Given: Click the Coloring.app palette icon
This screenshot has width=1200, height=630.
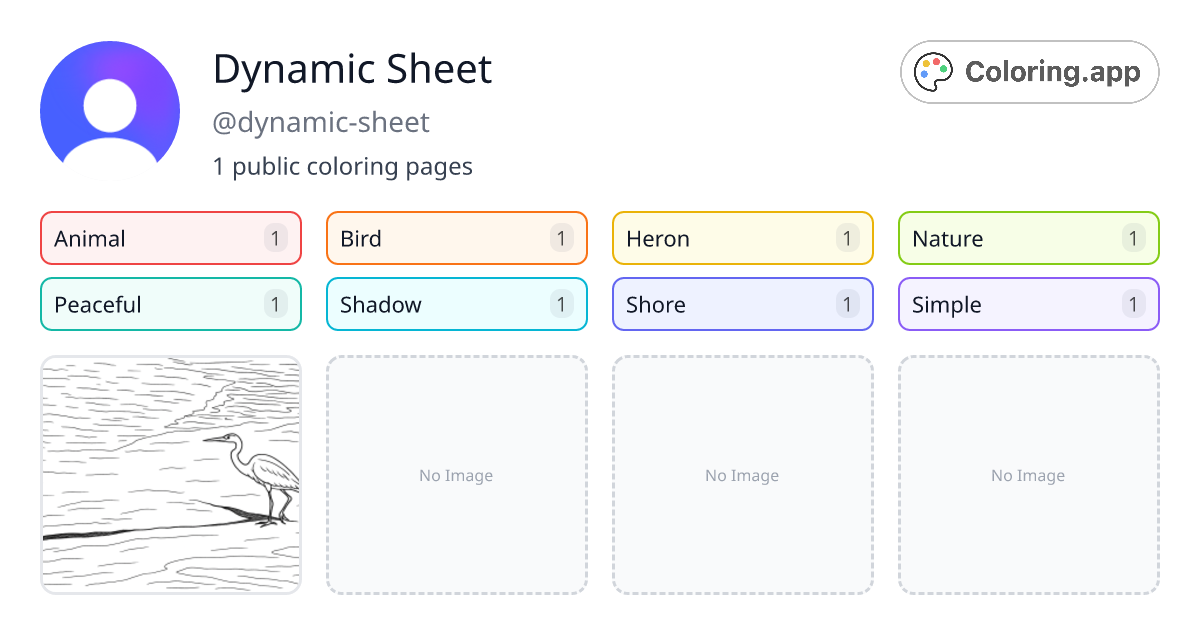Looking at the screenshot, I should [x=934, y=71].
